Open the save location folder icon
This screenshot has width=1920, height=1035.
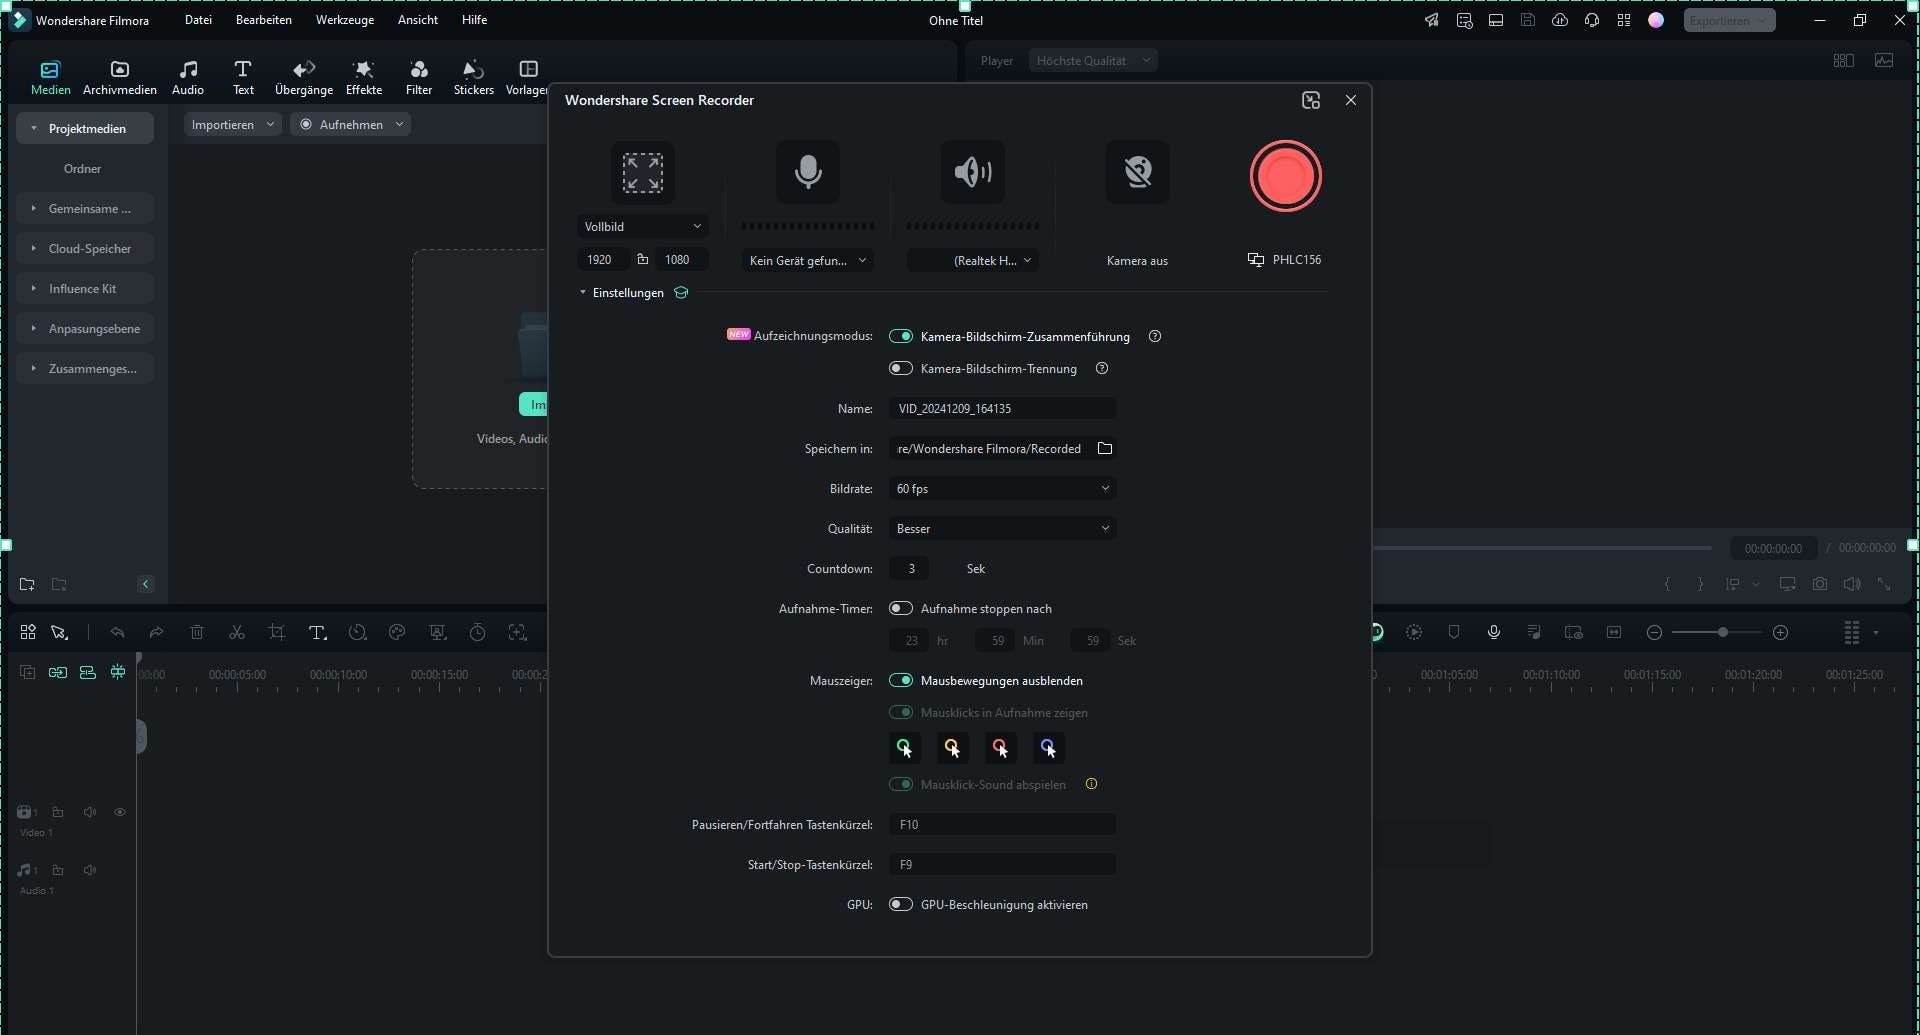coord(1105,448)
